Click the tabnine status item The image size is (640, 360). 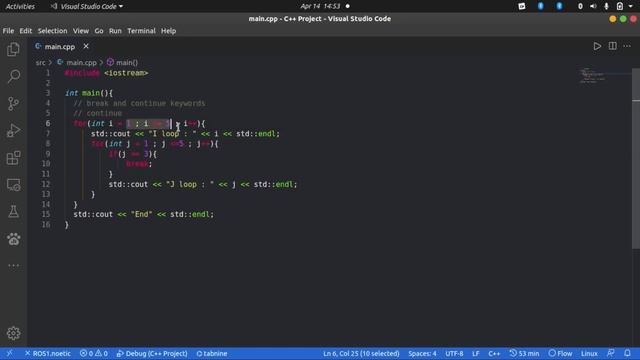[211, 353]
